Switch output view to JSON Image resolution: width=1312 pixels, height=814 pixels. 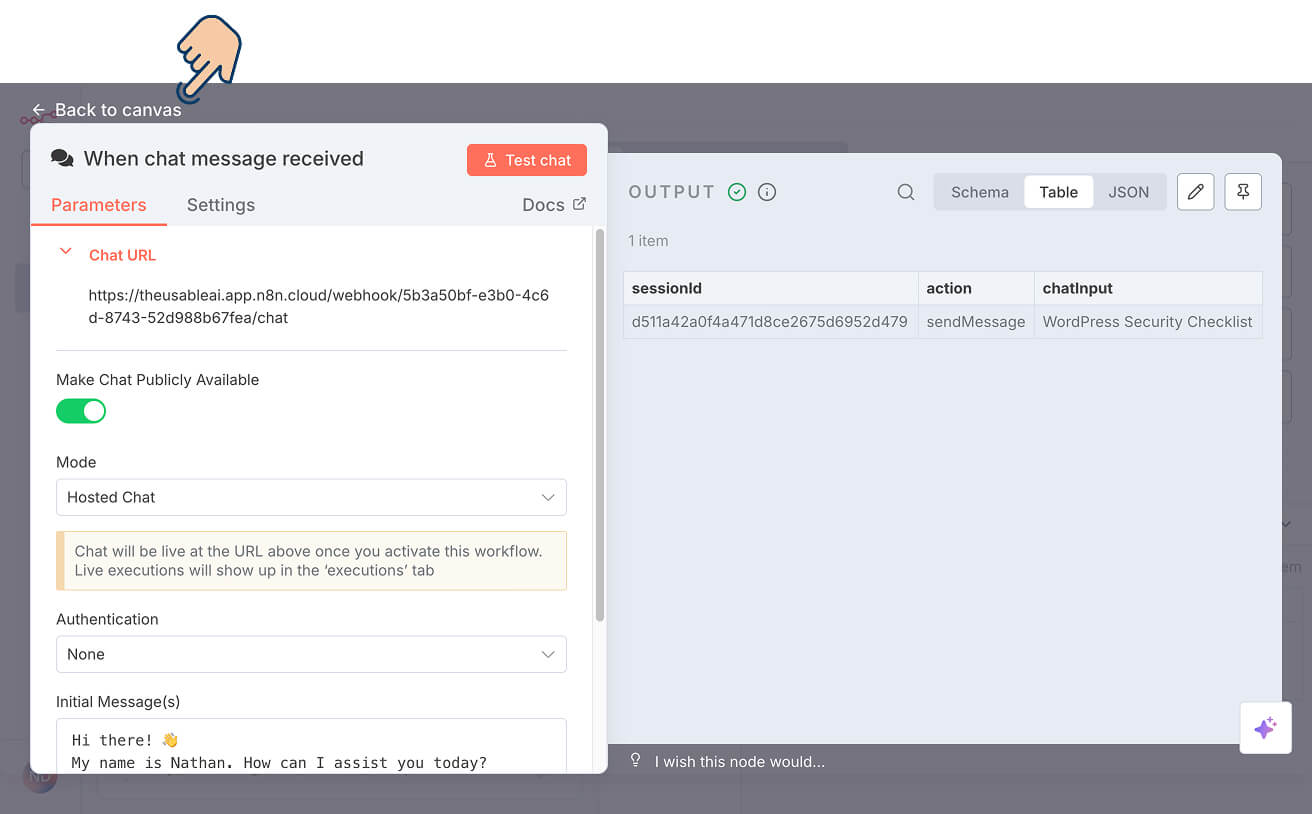tap(1129, 191)
